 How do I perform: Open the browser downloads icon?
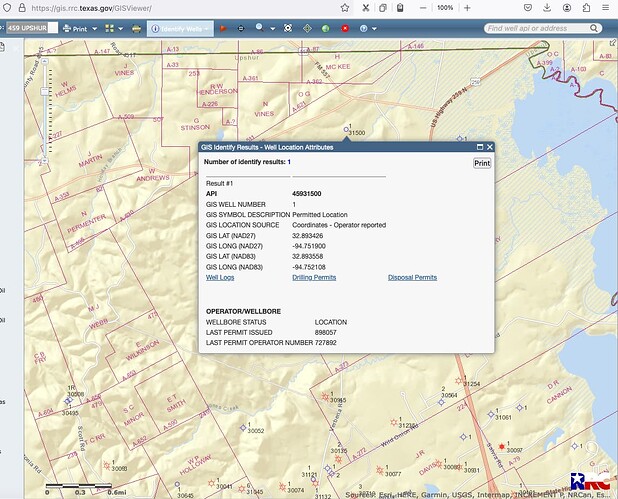click(547, 8)
